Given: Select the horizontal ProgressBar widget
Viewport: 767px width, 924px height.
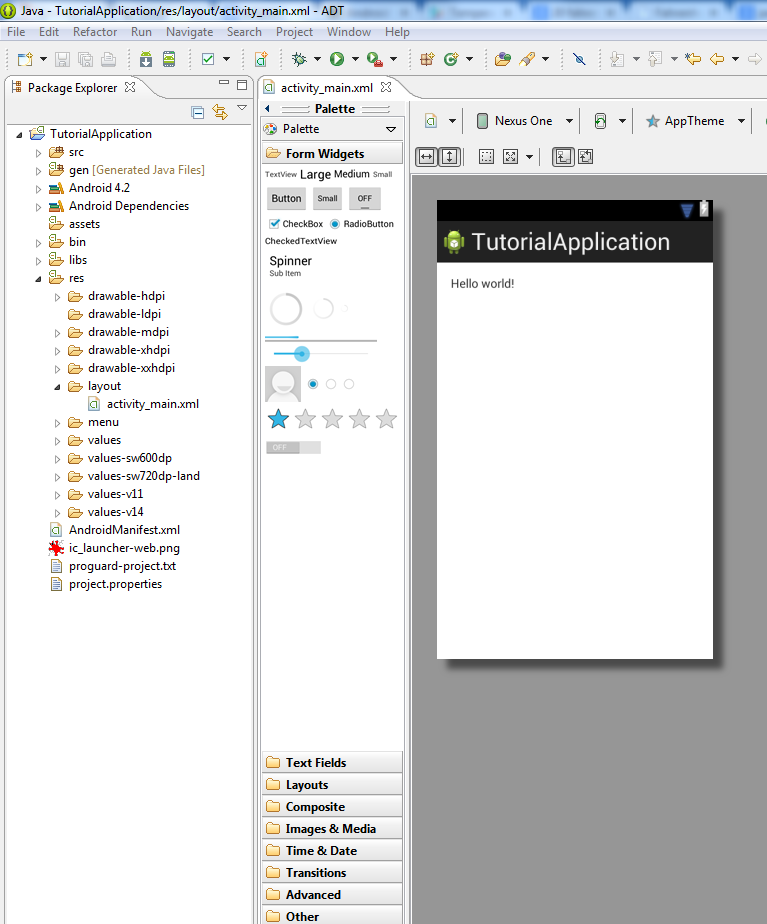Looking at the screenshot, I should (x=320, y=339).
